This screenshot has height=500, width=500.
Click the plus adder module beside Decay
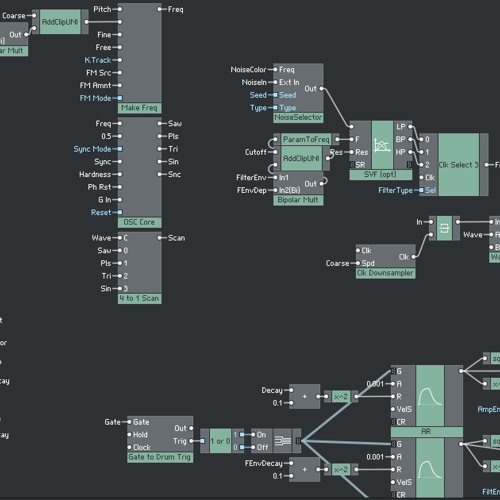coord(304,397)
